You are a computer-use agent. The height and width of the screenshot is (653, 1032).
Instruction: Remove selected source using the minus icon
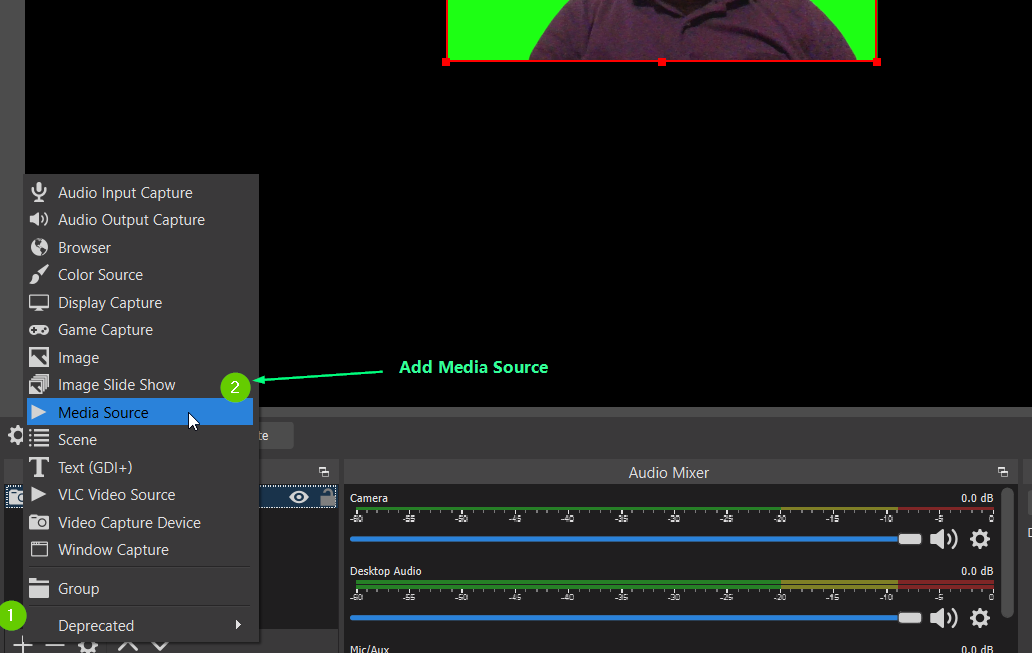coord(55,646)
